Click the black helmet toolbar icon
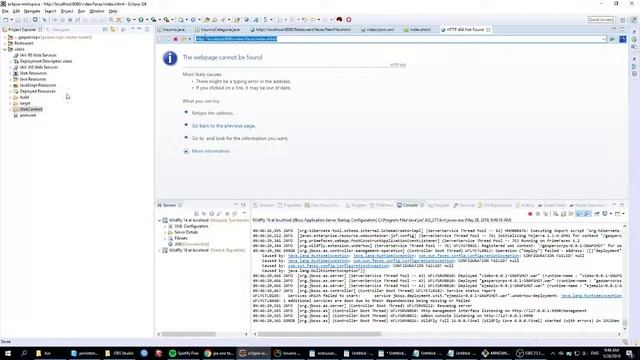Image resolution: width=640 pixels, height=360 pixels. [339, 20]
